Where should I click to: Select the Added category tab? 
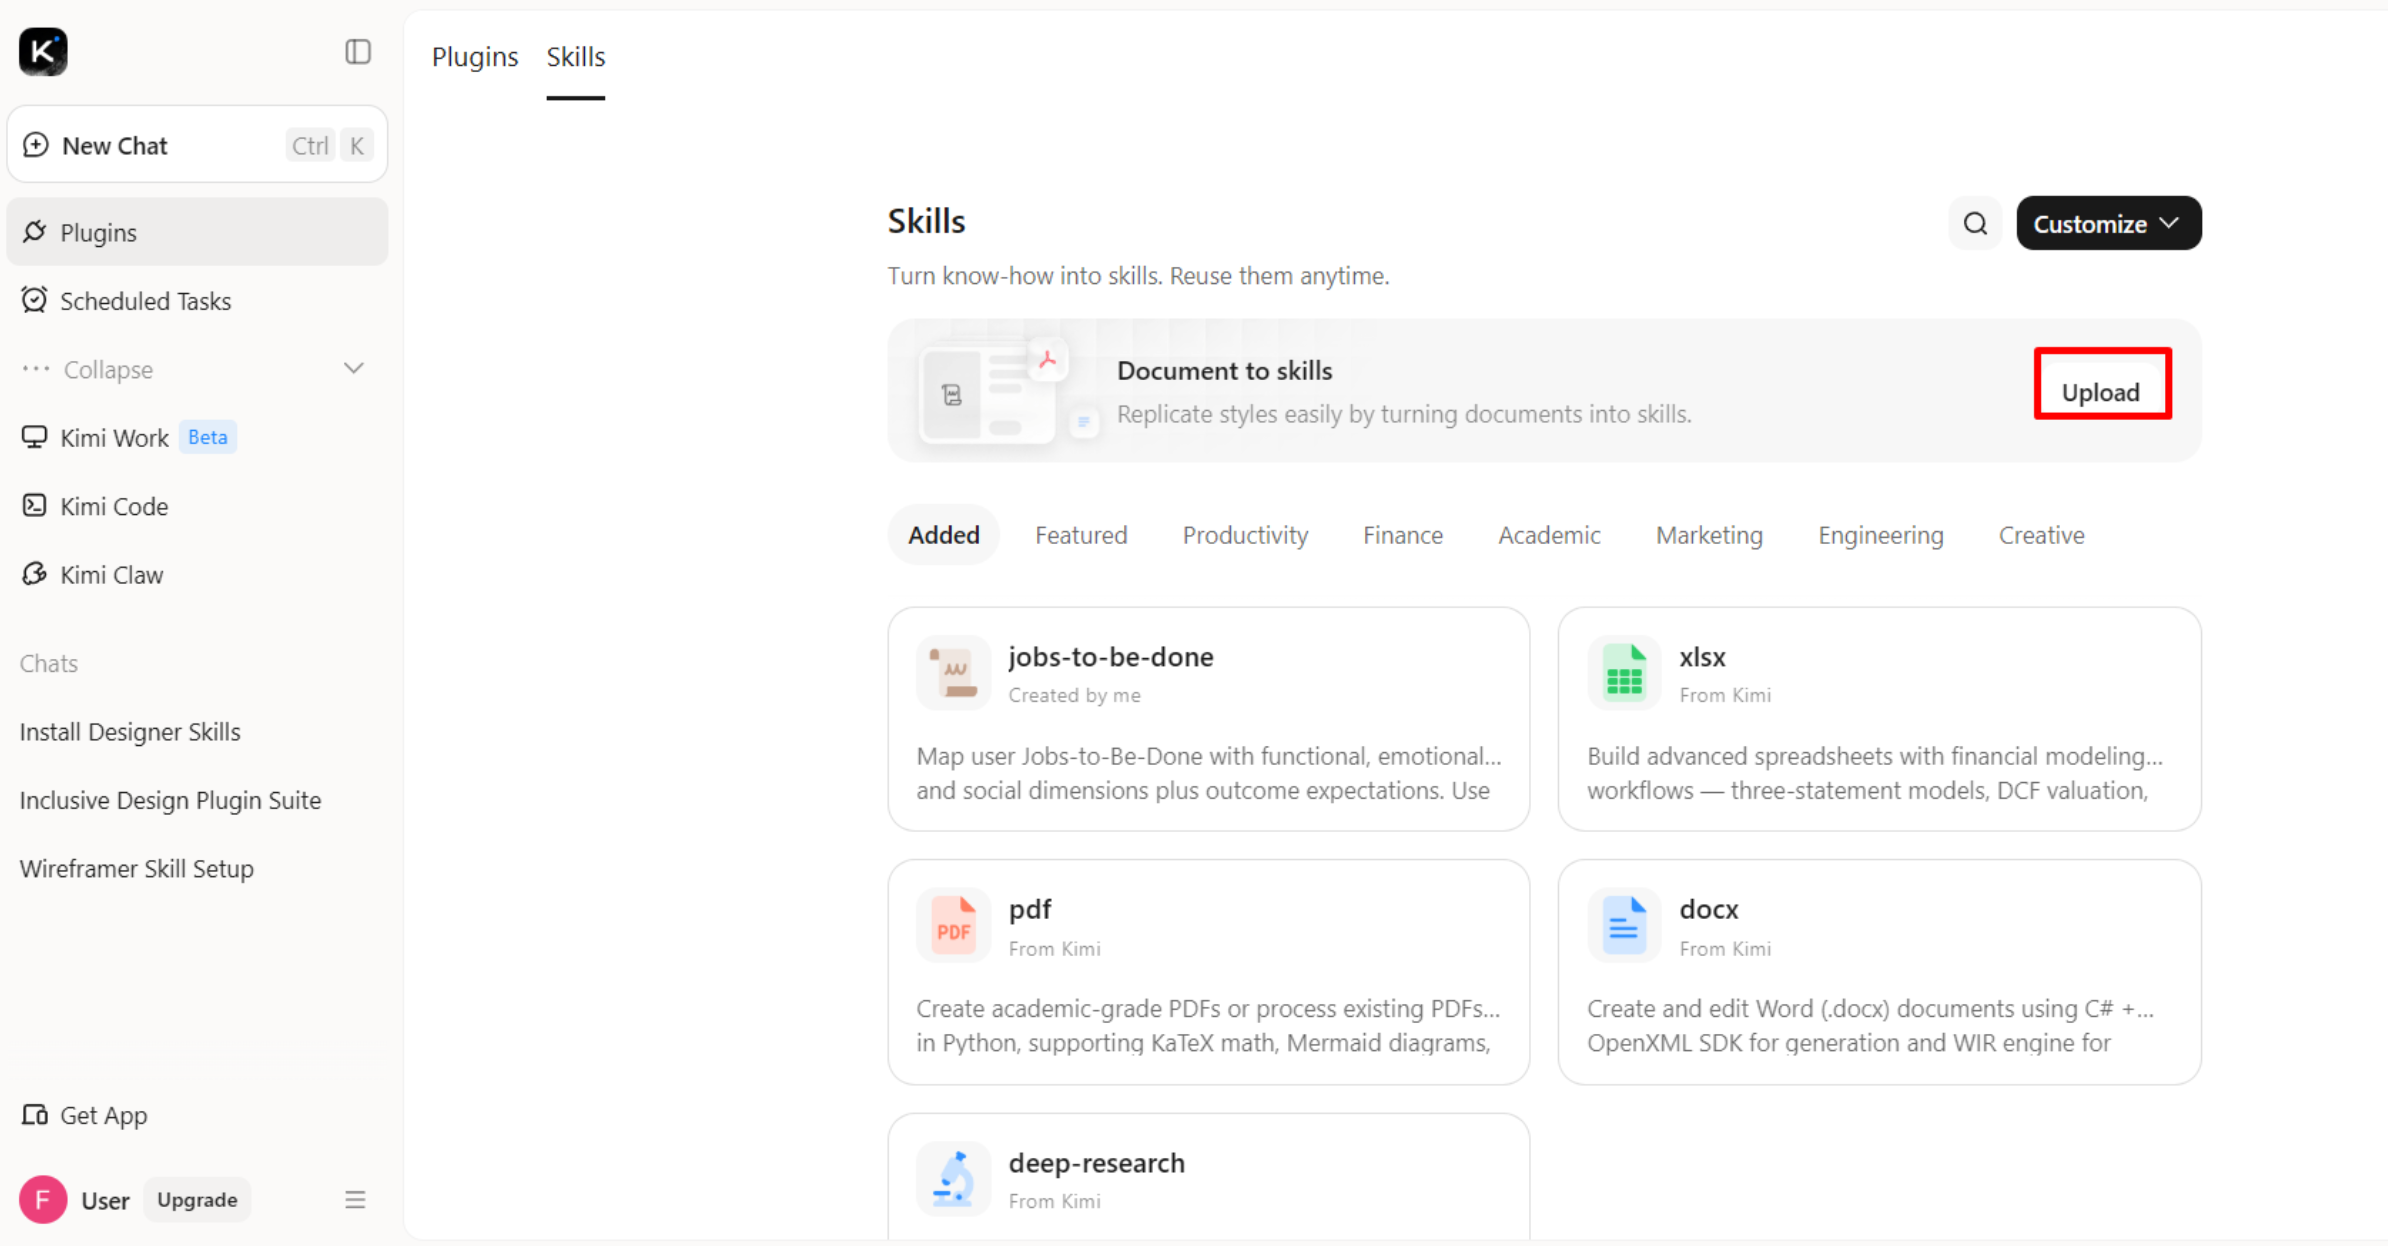[944, 535]
